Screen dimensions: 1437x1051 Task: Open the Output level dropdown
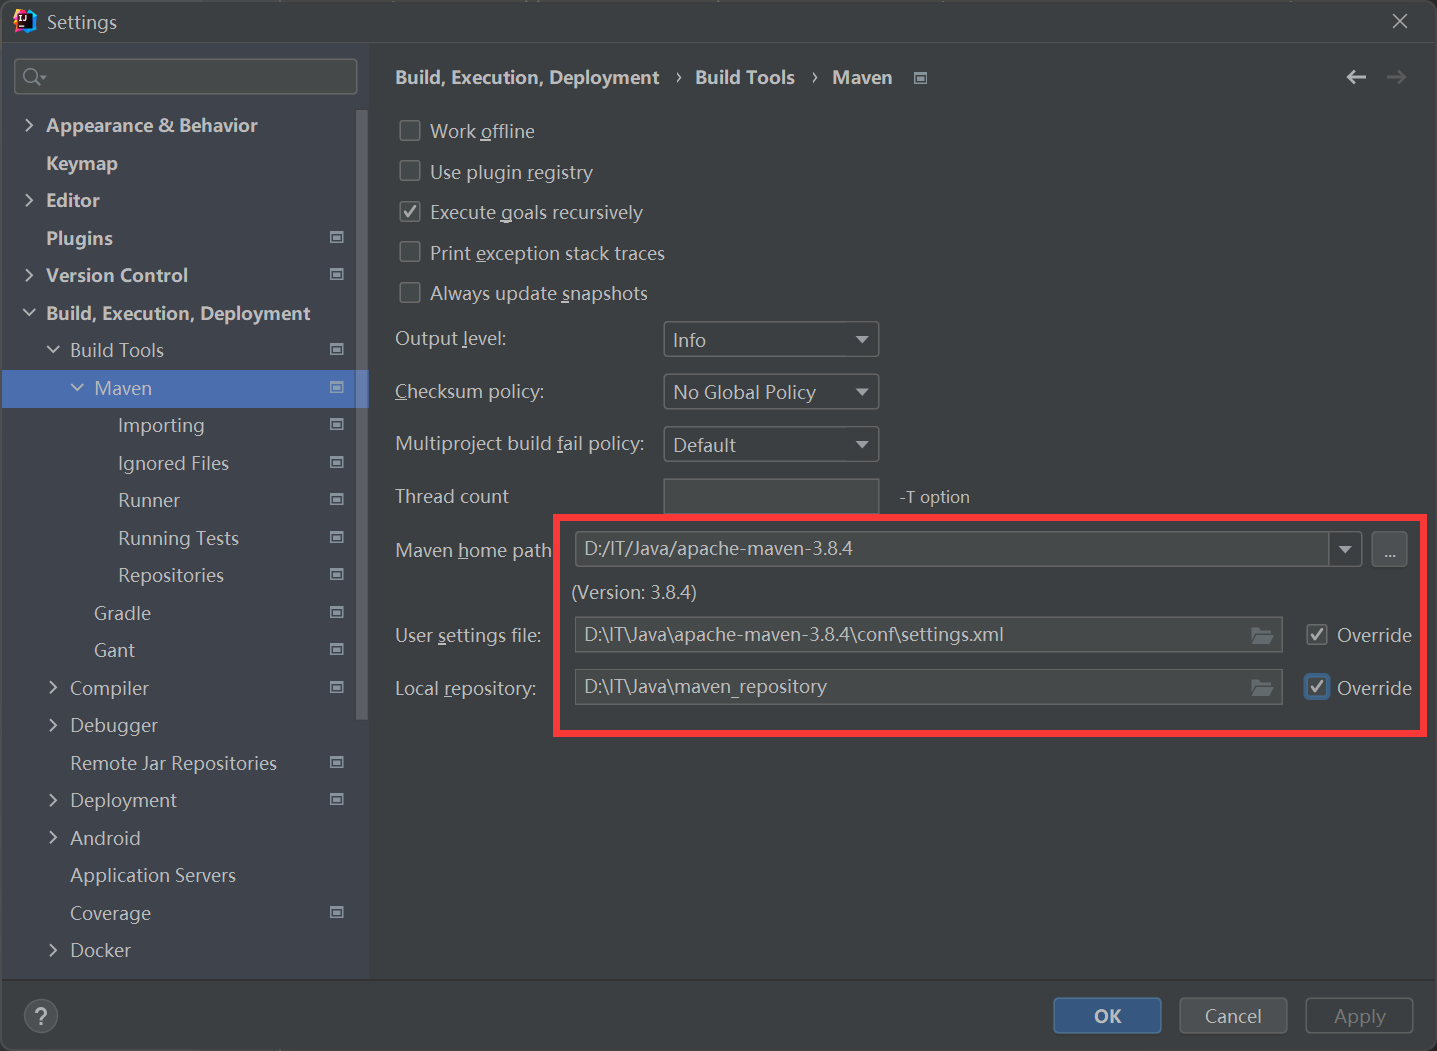770,339
